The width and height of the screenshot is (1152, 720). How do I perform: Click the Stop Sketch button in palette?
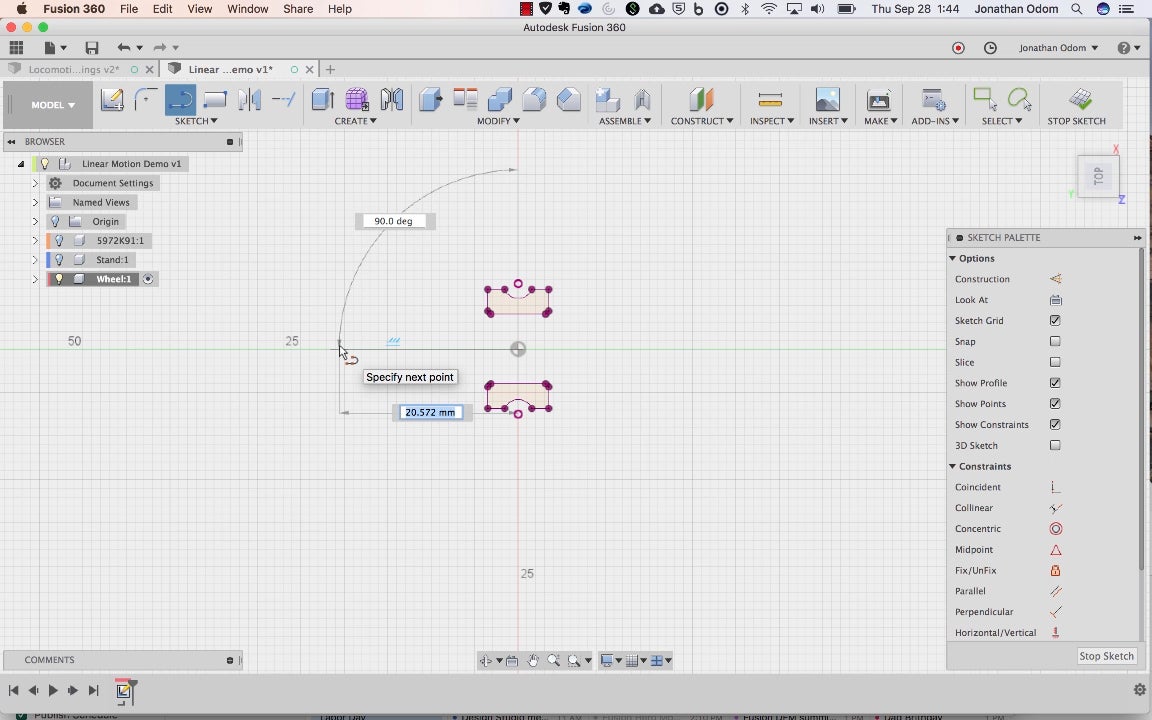(1106, 656)
